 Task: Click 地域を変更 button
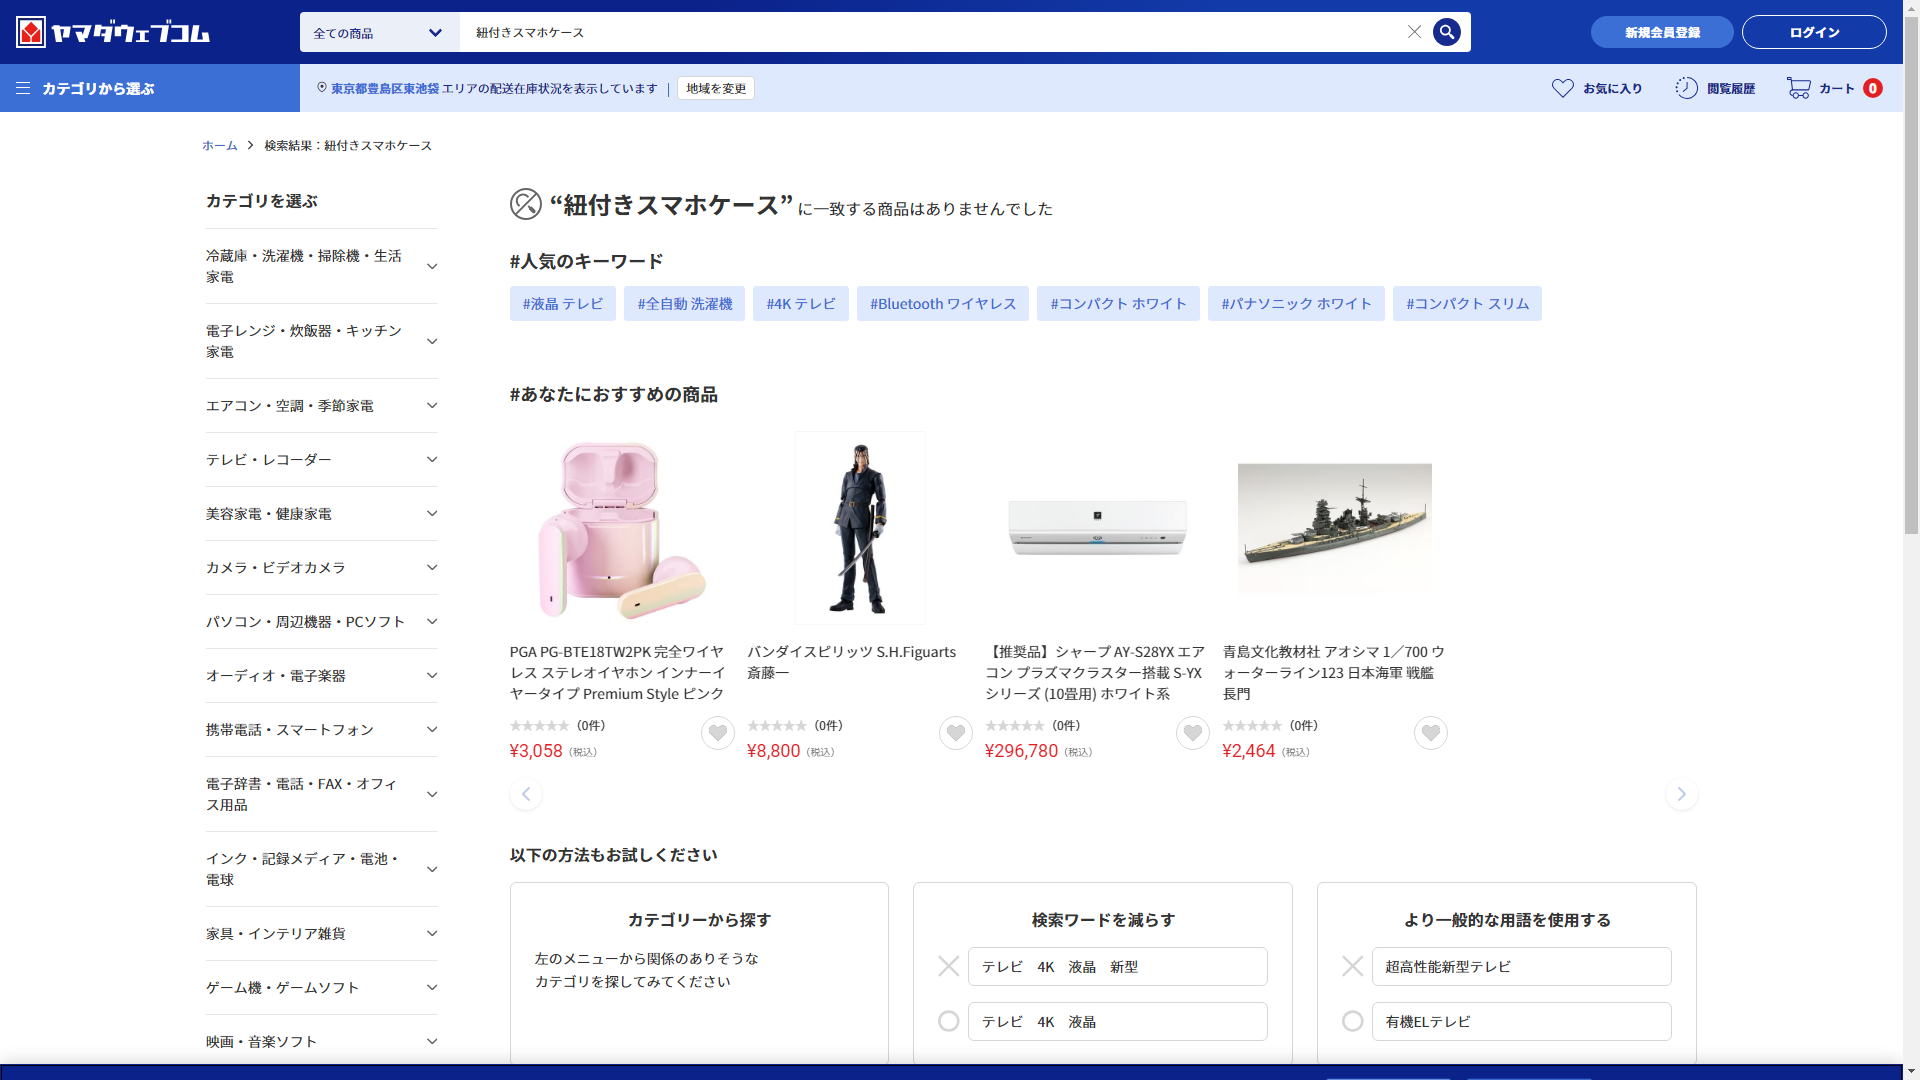[x=715, y=88]
